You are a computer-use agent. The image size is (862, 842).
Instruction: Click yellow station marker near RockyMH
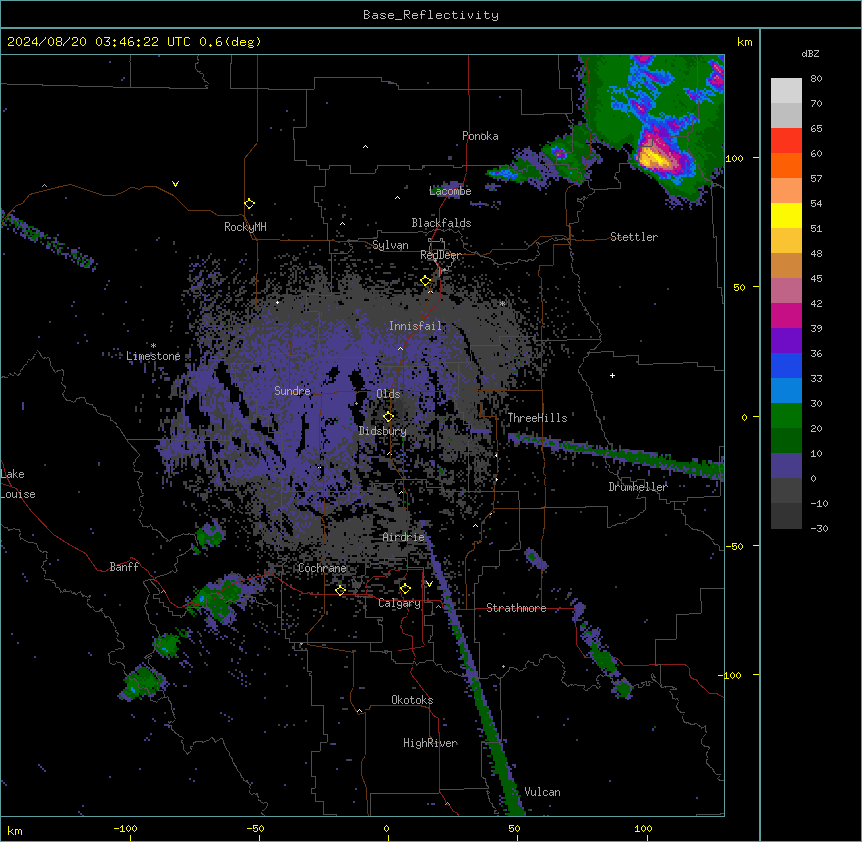click(249, 204)
